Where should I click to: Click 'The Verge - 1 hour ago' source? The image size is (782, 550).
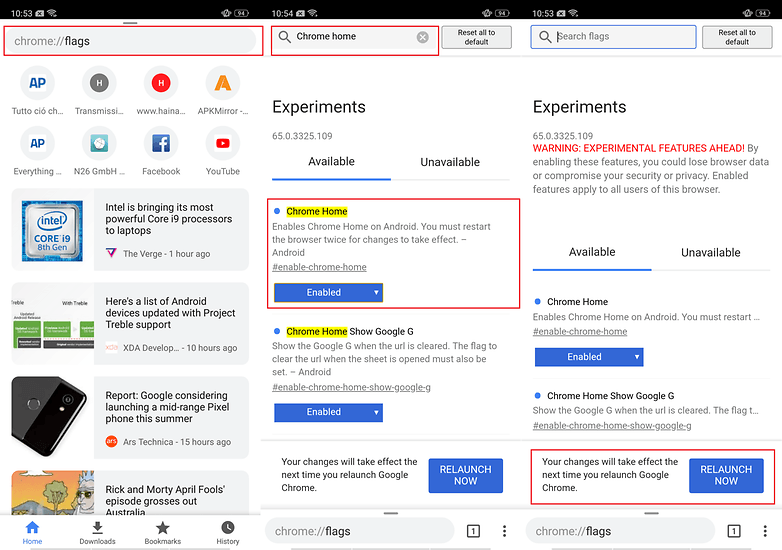[x=167, y=254]
